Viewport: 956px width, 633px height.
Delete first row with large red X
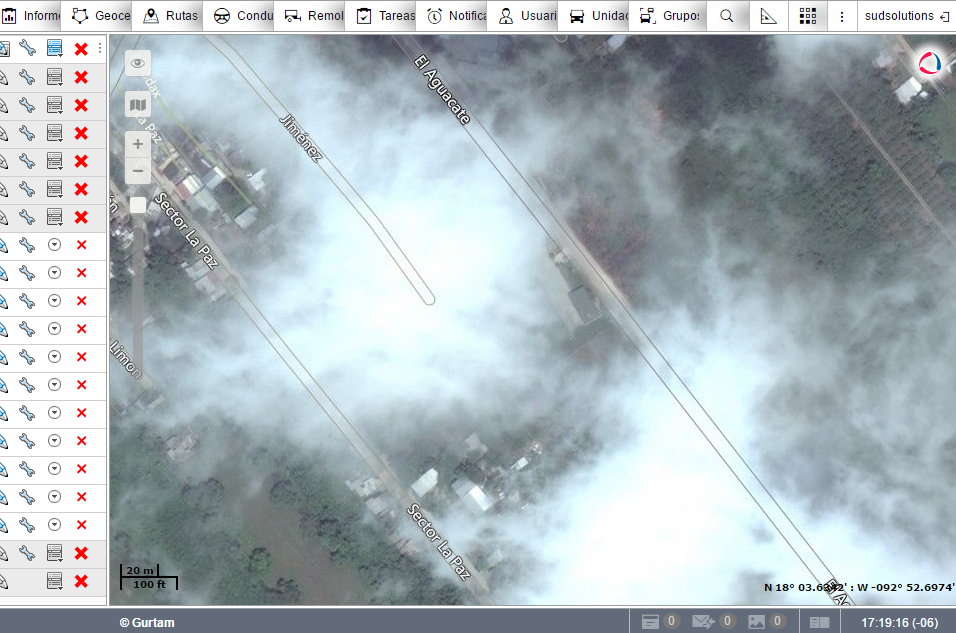click(x=82, y=49)
